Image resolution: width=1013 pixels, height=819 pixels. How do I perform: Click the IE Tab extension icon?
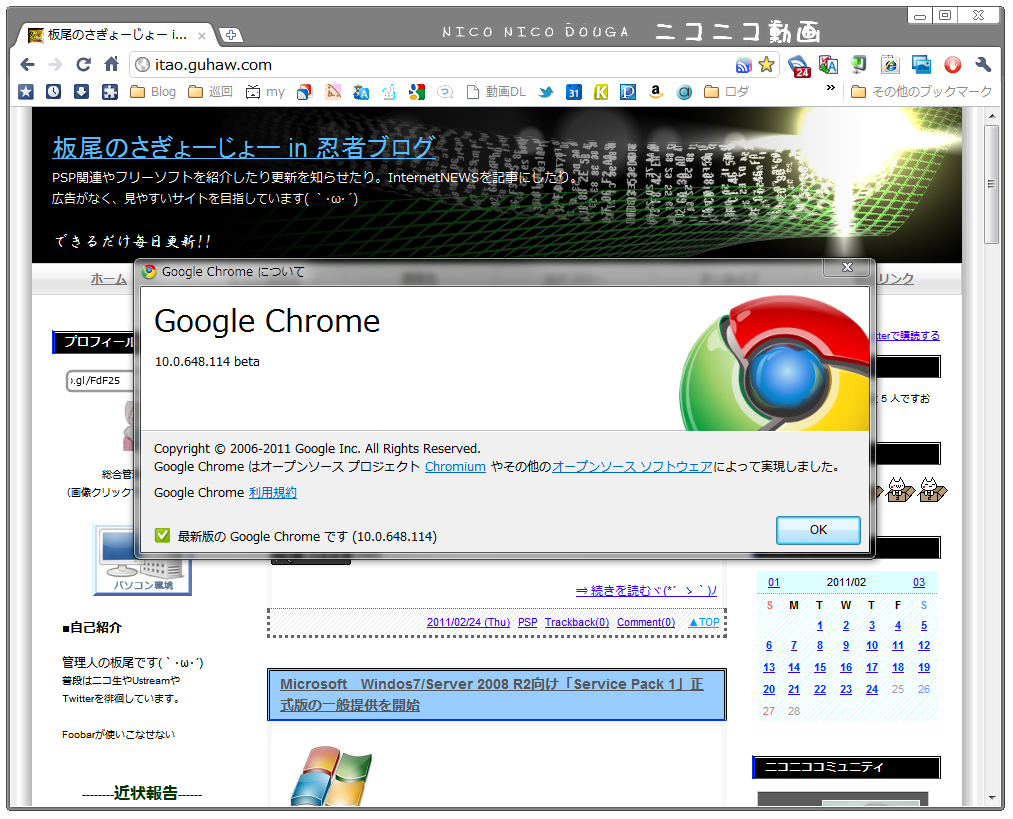tap(890, 65)
